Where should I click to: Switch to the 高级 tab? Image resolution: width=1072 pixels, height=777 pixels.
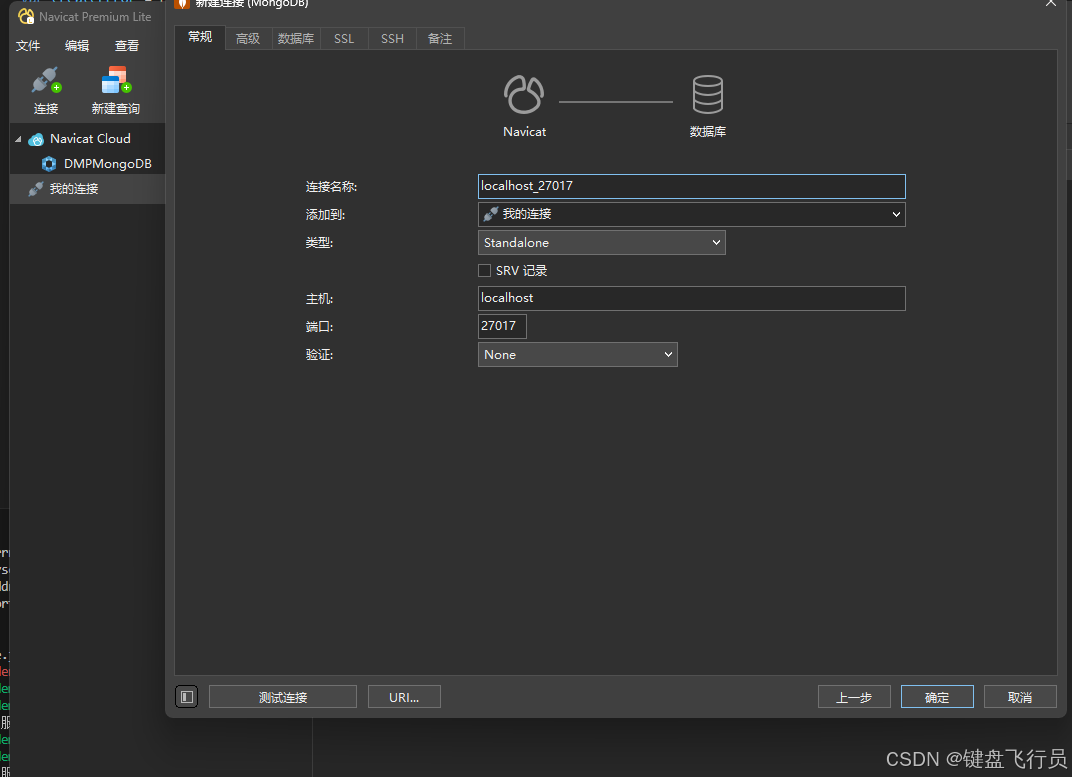(x=248, y=39)
